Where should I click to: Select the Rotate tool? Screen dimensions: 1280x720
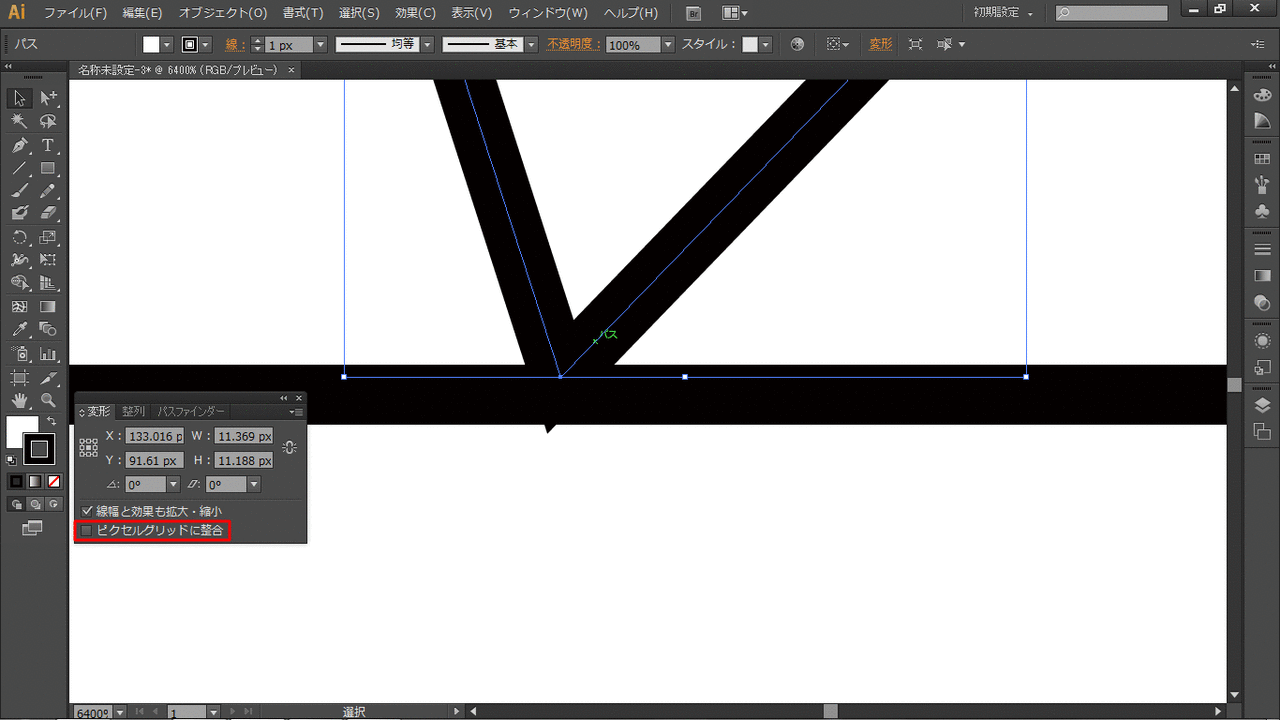[19, 238]
